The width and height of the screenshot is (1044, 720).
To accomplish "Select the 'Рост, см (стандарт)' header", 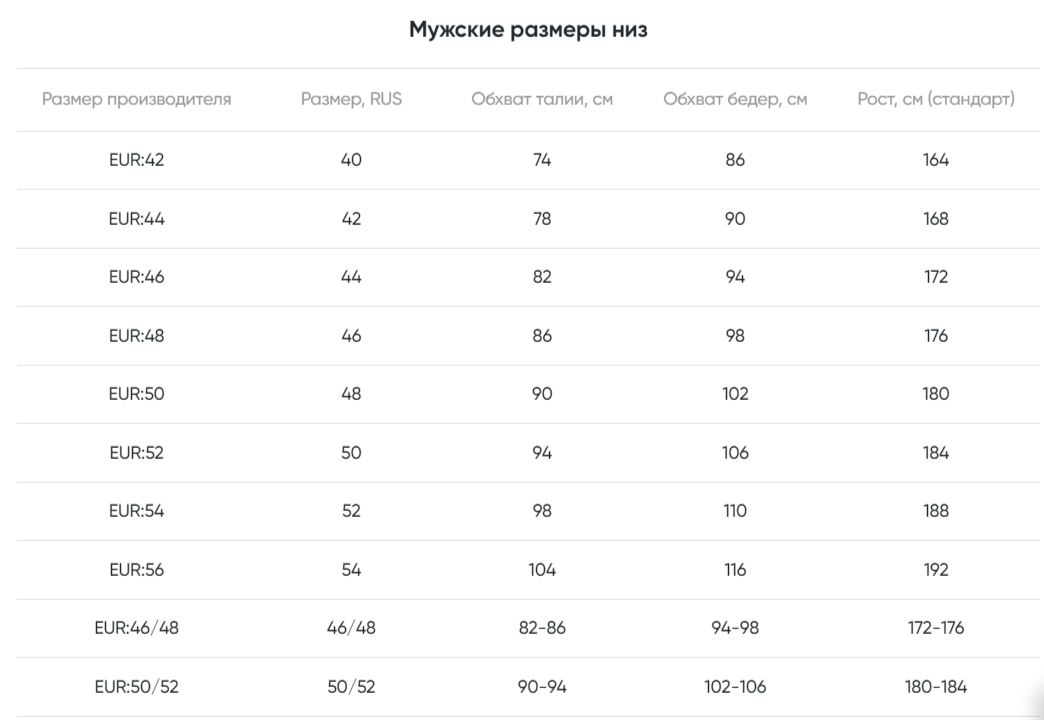I will (x=935, y=99).
